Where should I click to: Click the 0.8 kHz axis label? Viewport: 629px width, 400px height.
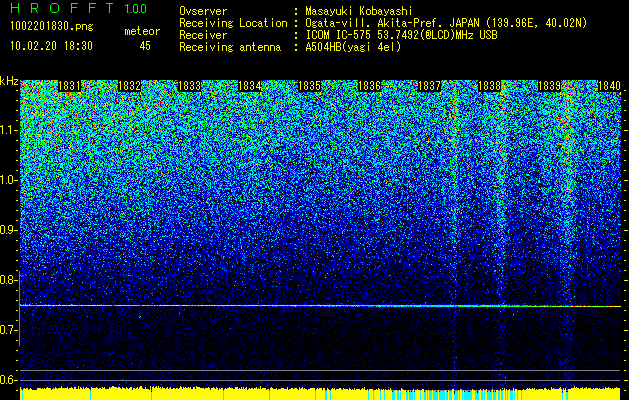9,280
